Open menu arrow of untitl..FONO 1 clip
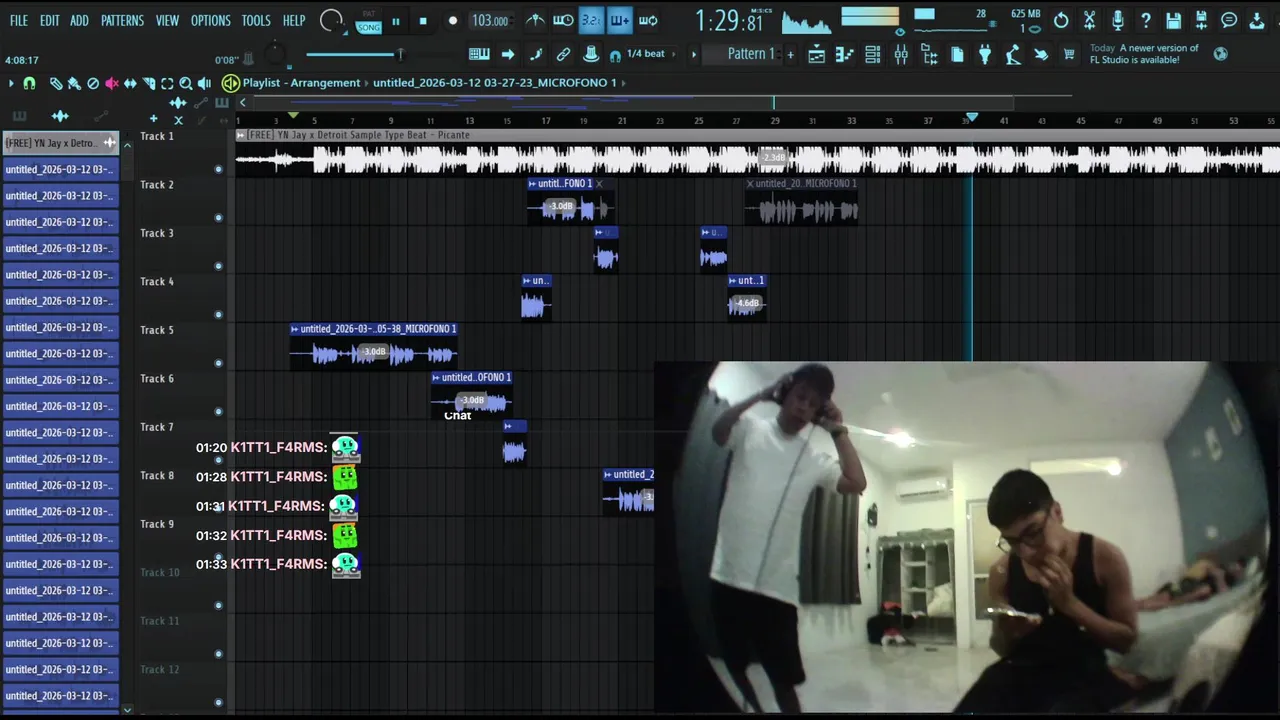The height and width of the screenshot is (720, 1280). click(532, 184)
